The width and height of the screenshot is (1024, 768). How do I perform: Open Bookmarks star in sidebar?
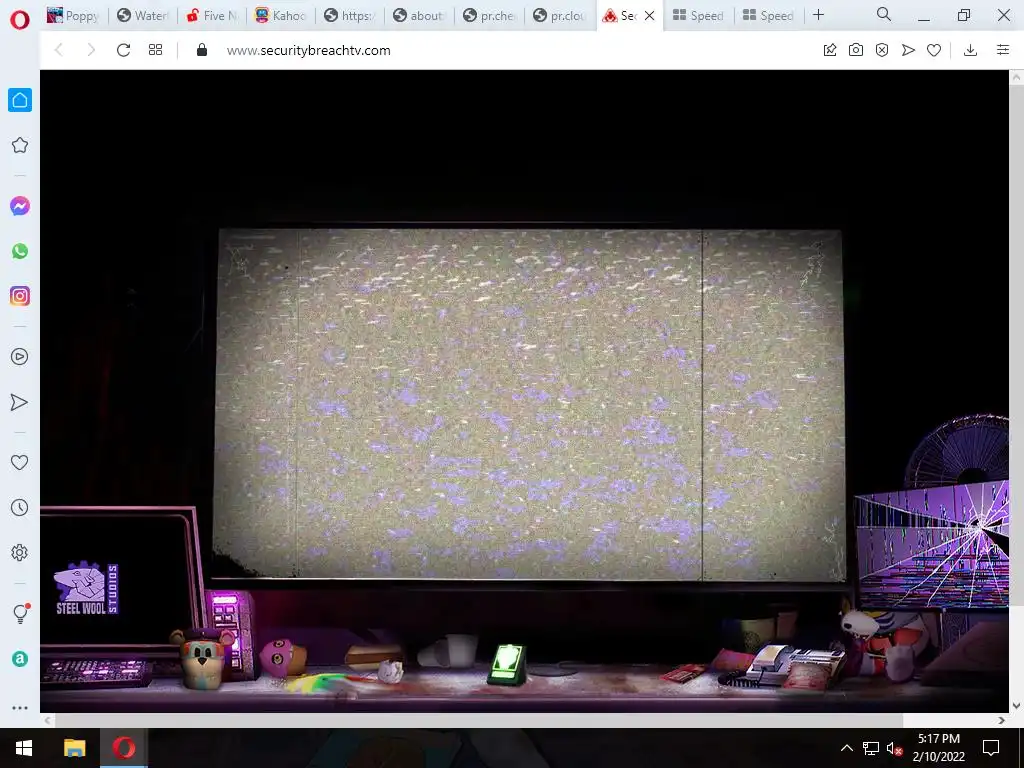[20, 145]
